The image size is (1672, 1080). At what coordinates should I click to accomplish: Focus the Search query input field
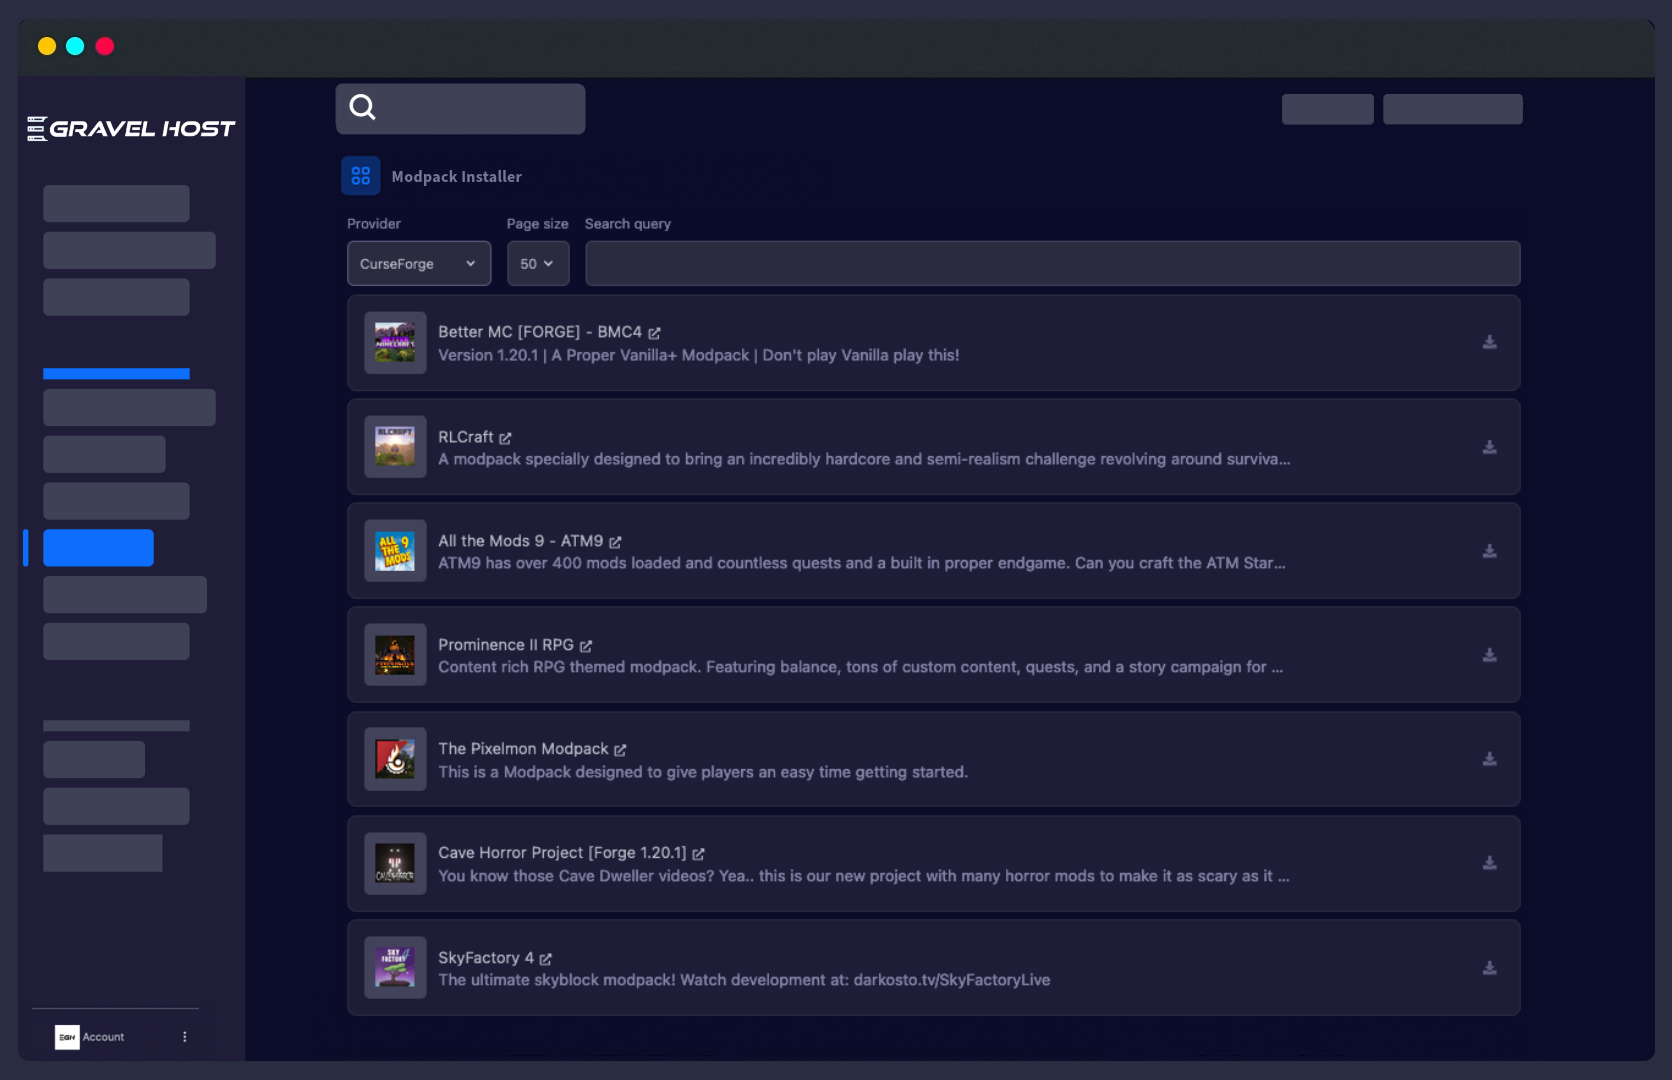tap(1052, 263)
